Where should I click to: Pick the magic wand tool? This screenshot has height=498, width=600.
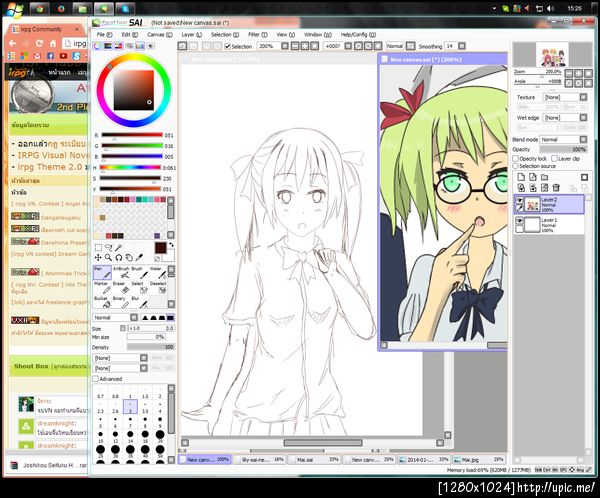[119, 247]
